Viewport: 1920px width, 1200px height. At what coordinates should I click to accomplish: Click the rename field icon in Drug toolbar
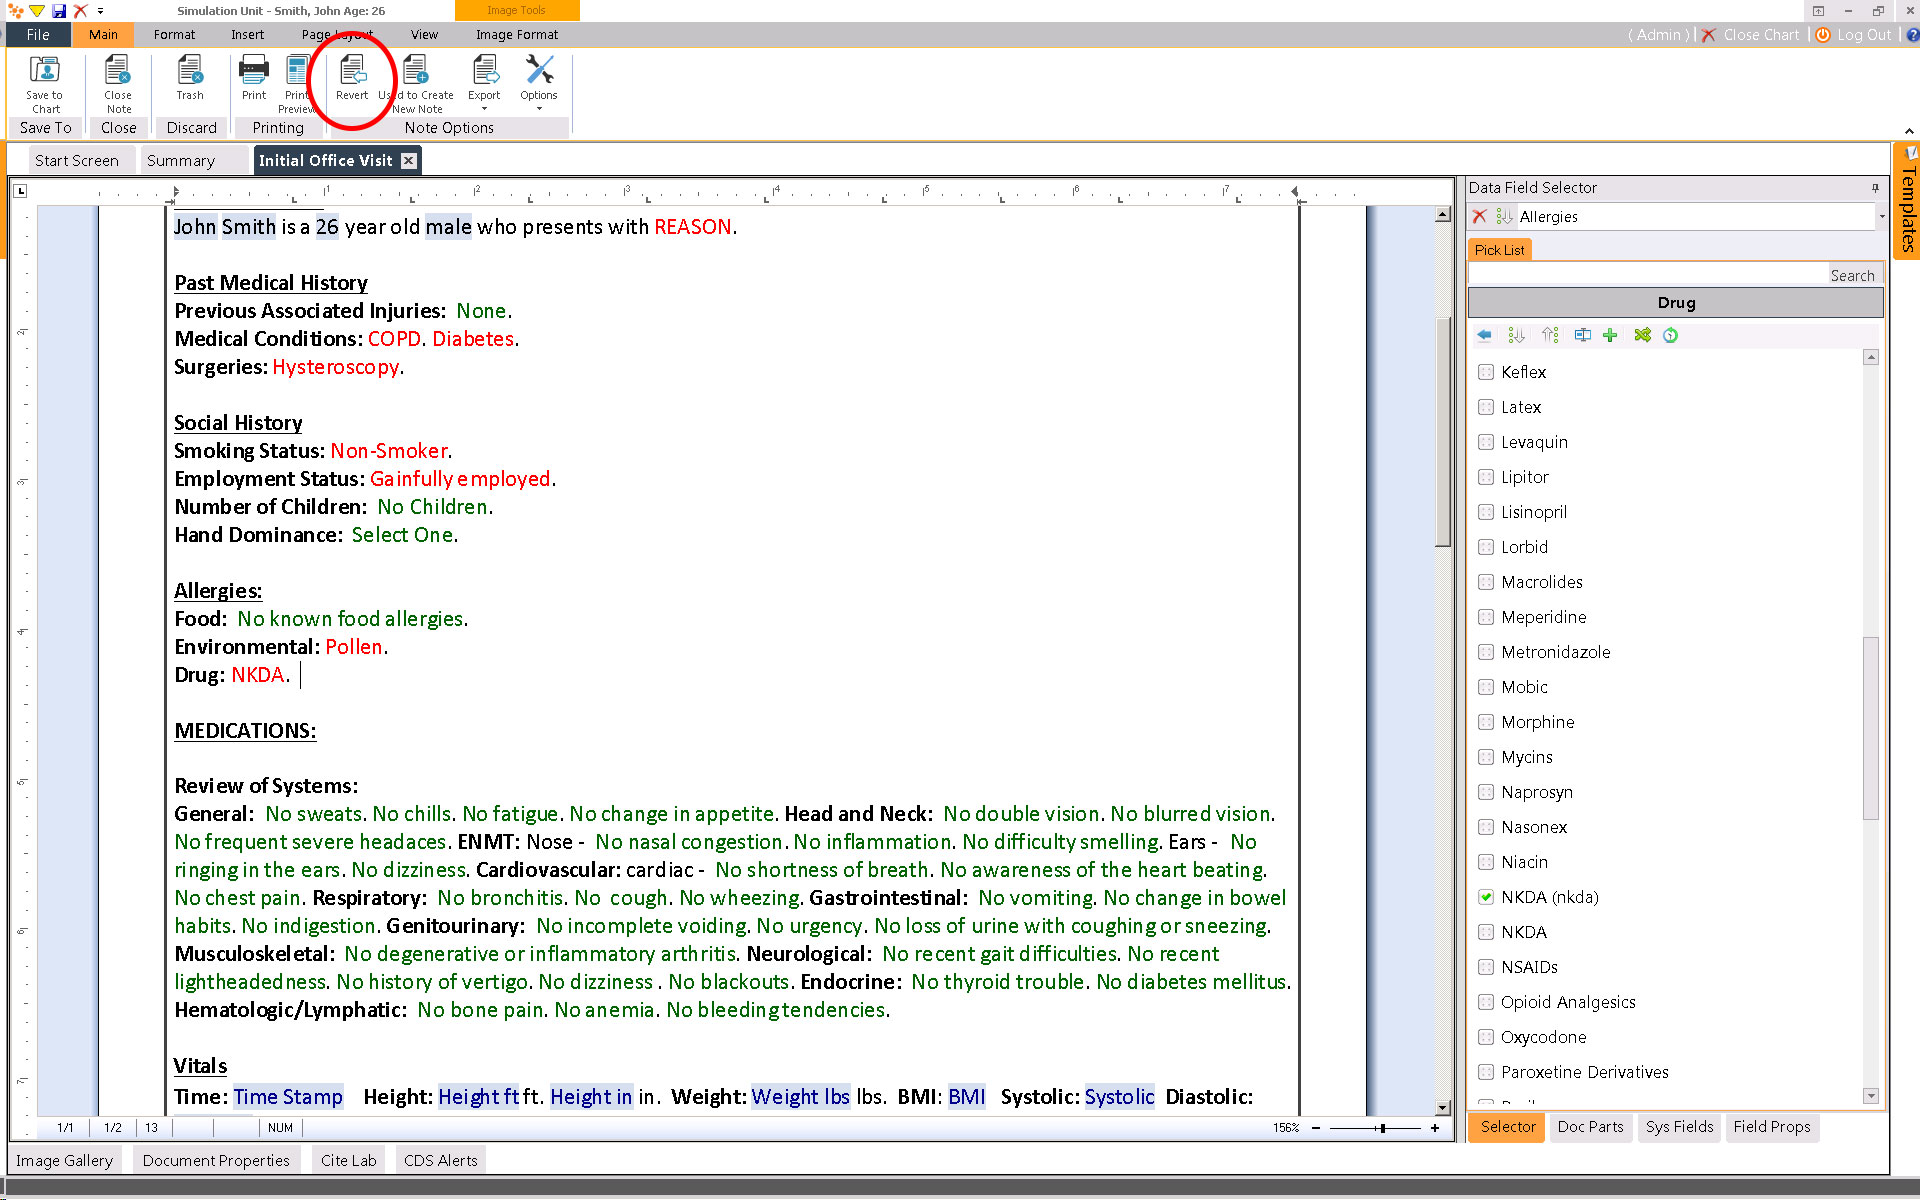pyautogui.click(x=1582, y=335)
